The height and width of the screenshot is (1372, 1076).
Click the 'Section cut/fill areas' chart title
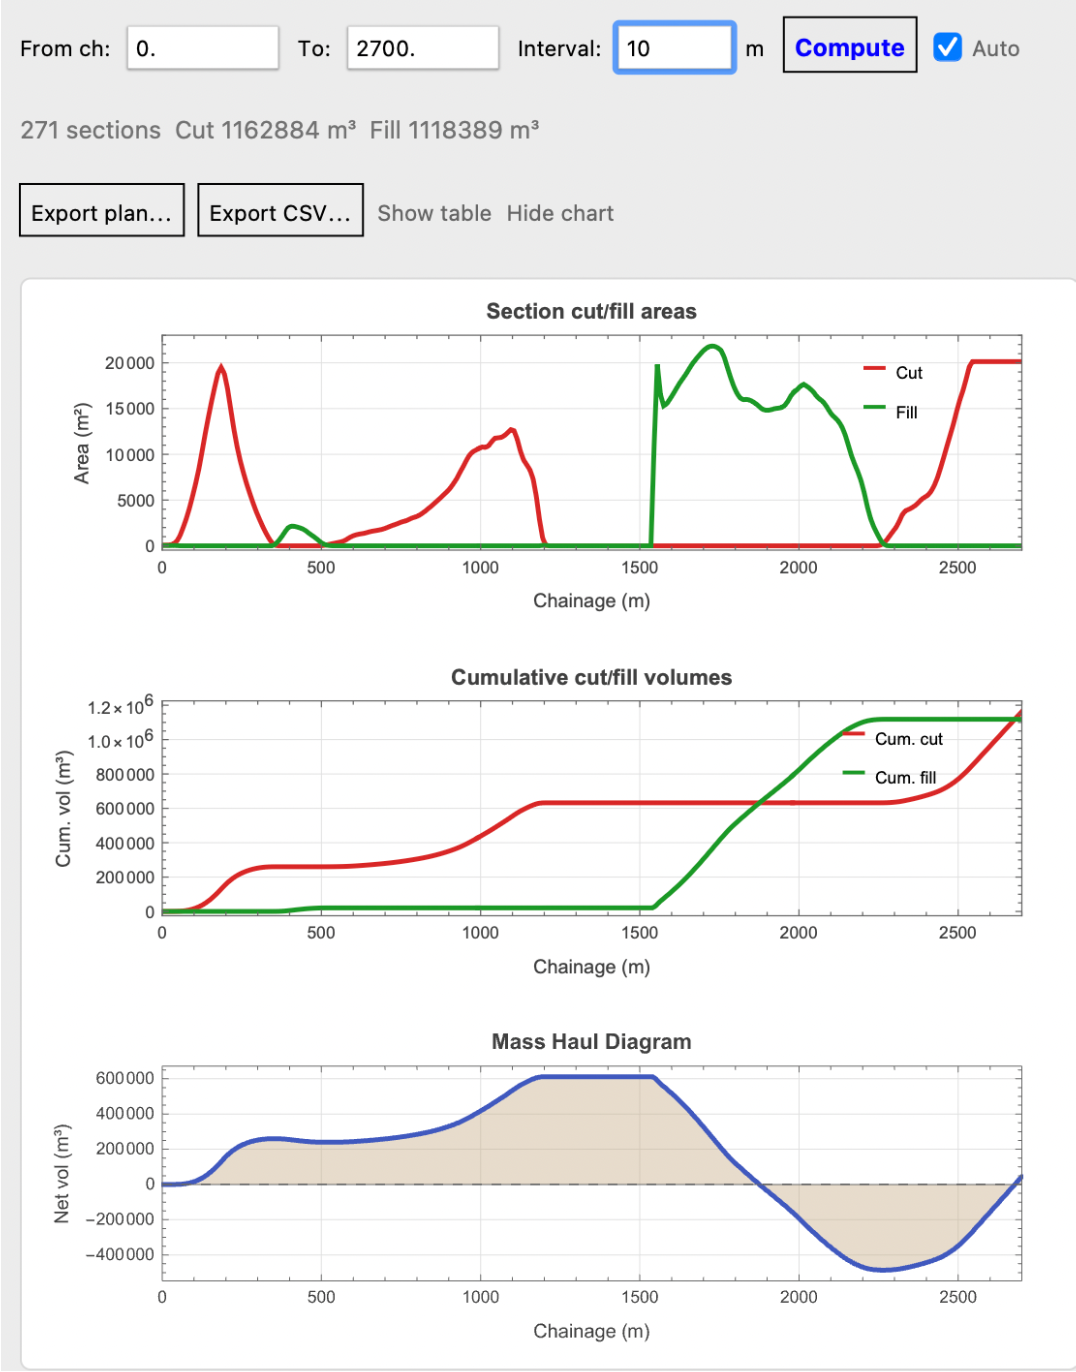point(591,311)
